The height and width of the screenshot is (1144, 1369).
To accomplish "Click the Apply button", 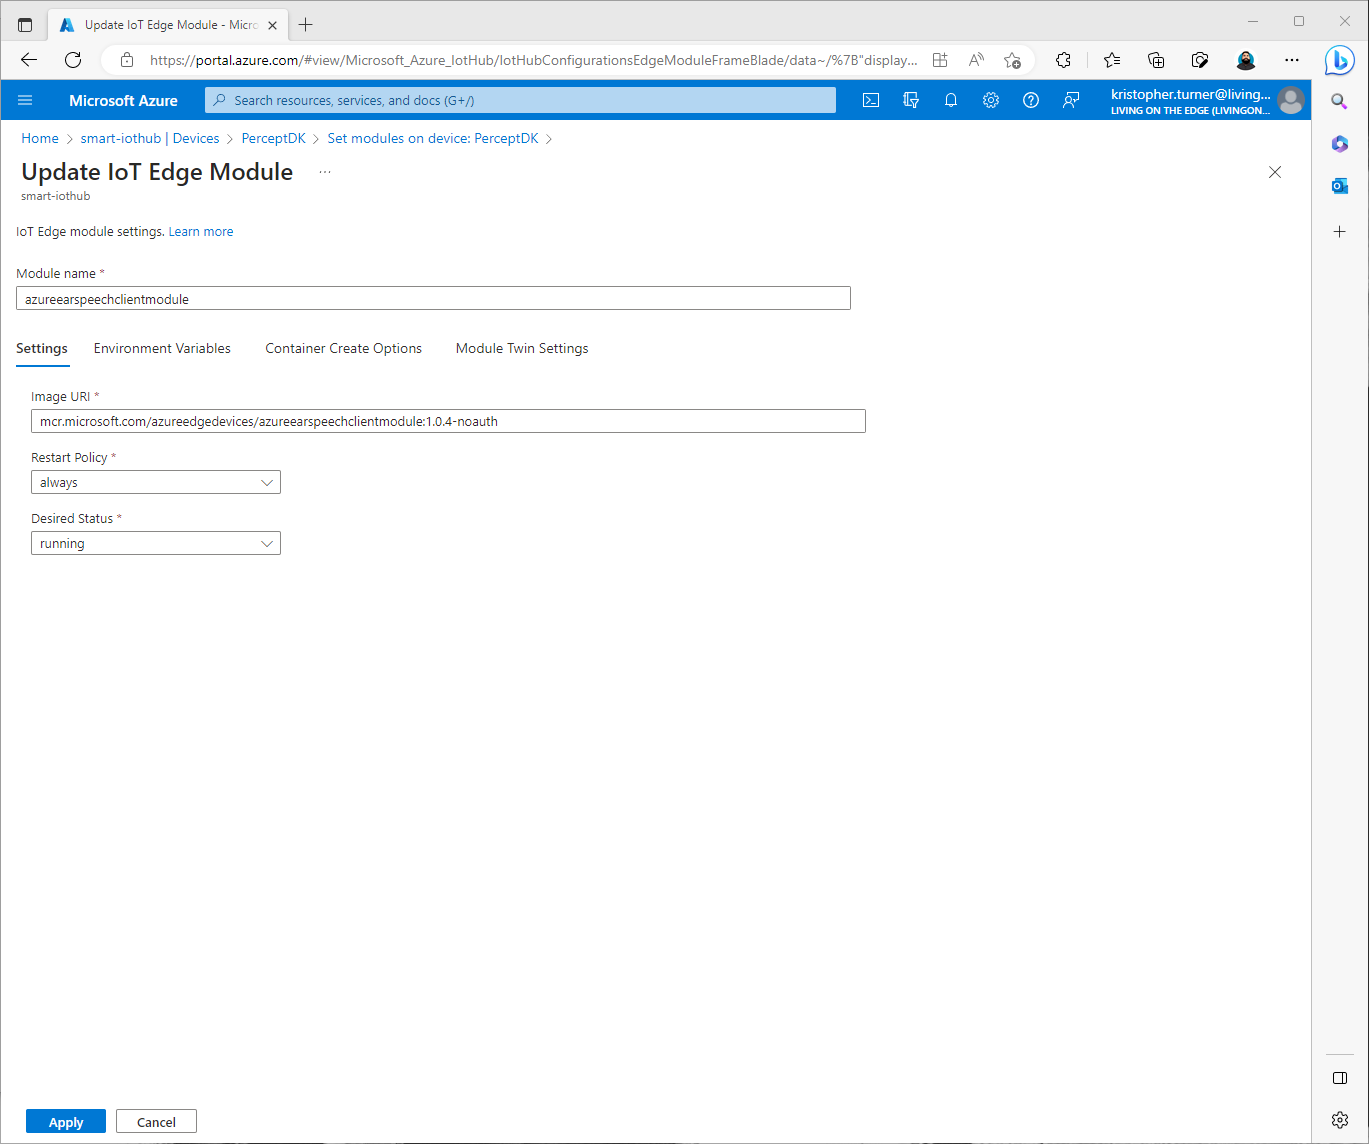I will (66, 1122).
